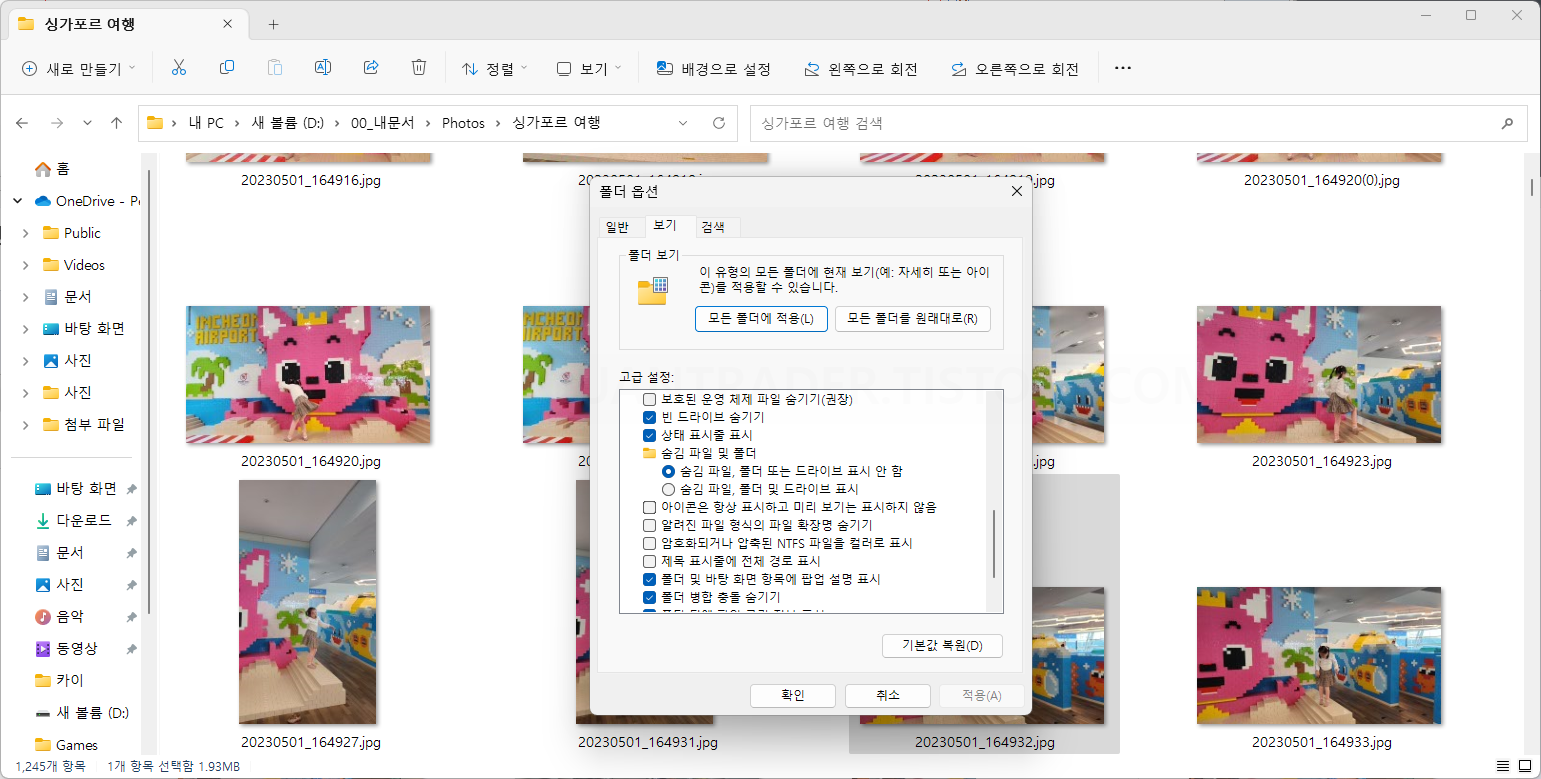This screenshot has width=1541, height=779.
Task: Click 기본값 복원(D) button
Action: tap(943, 646)
